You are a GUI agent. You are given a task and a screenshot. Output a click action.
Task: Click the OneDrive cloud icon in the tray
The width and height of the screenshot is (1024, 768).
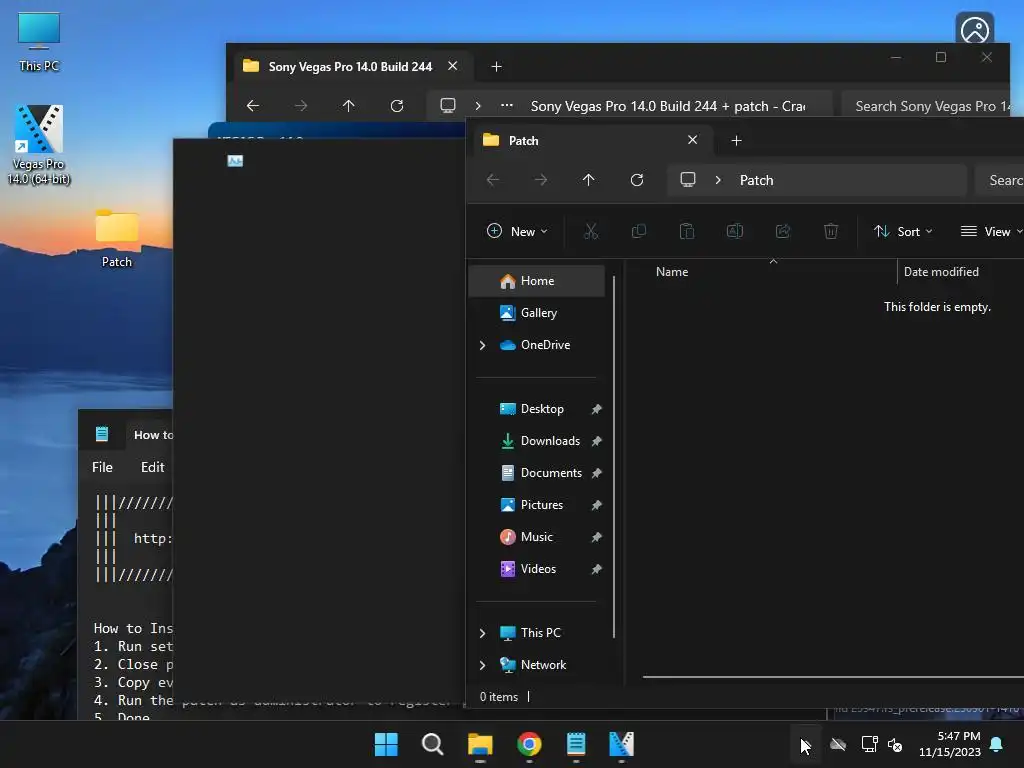click(x=839, y=744)
